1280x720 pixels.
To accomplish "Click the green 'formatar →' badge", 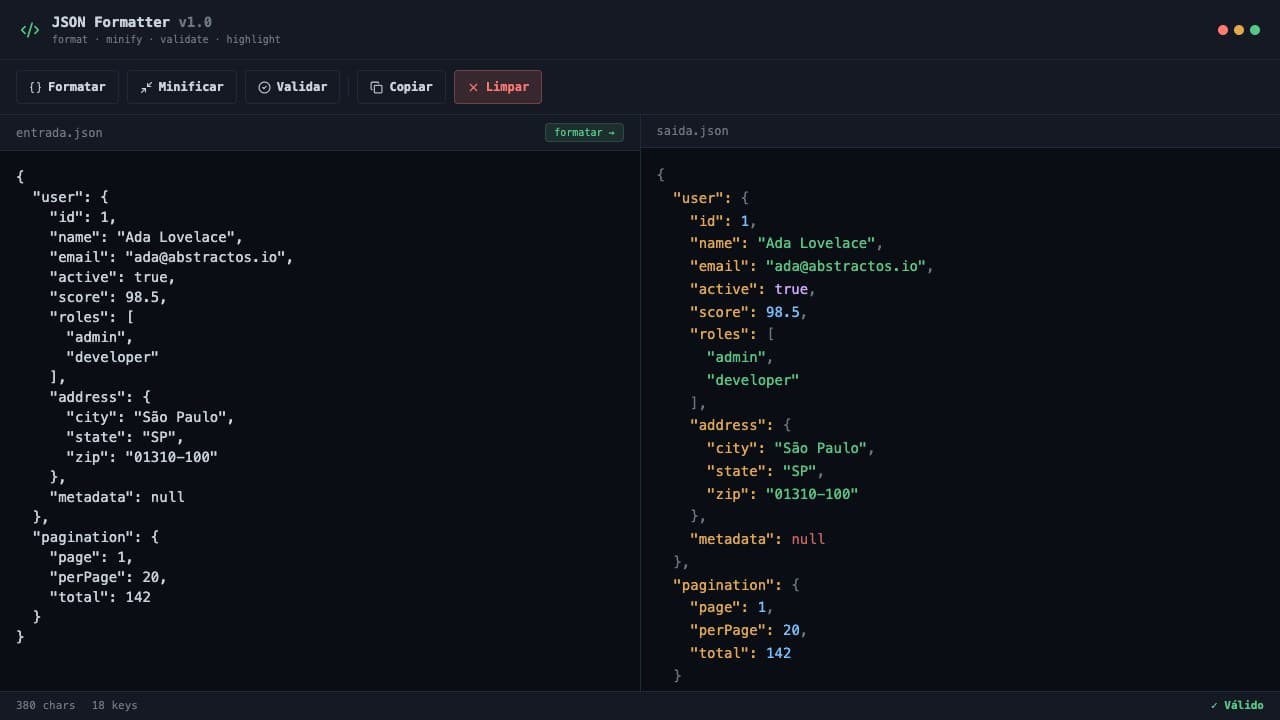I will click(x=584, y=132).
